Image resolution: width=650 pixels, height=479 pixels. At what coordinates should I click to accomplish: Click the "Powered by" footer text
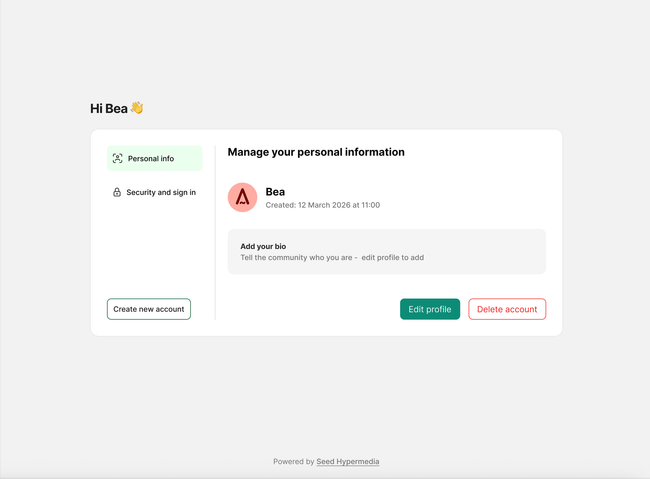(294, 462)
